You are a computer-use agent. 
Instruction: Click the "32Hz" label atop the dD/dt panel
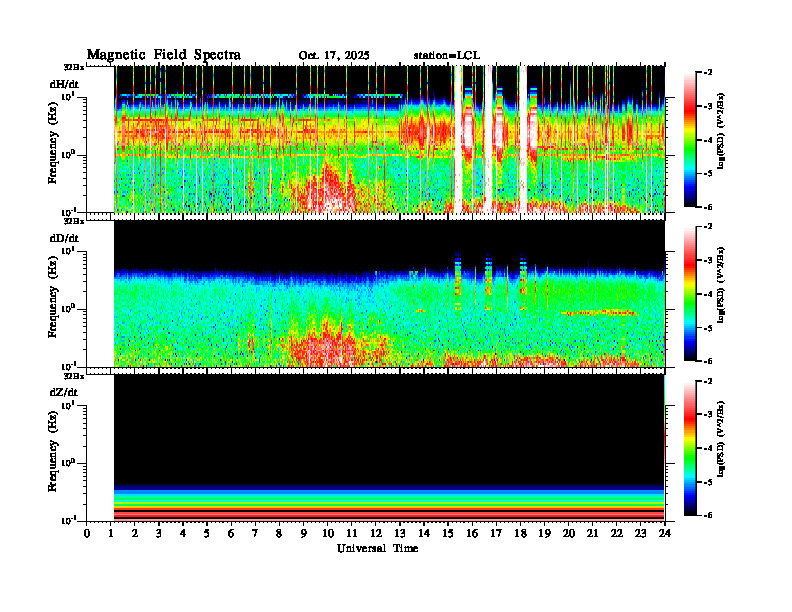(74, 221)
